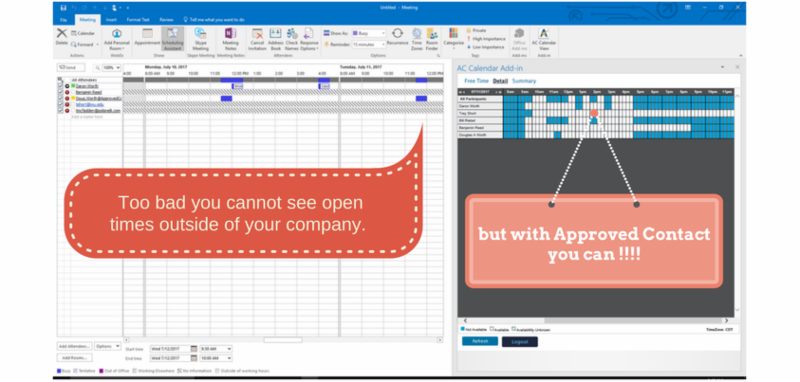
Task: Toggle checkbox next to Daron Worth attendee
Action: pyautogui.click(x=60, y=86)
